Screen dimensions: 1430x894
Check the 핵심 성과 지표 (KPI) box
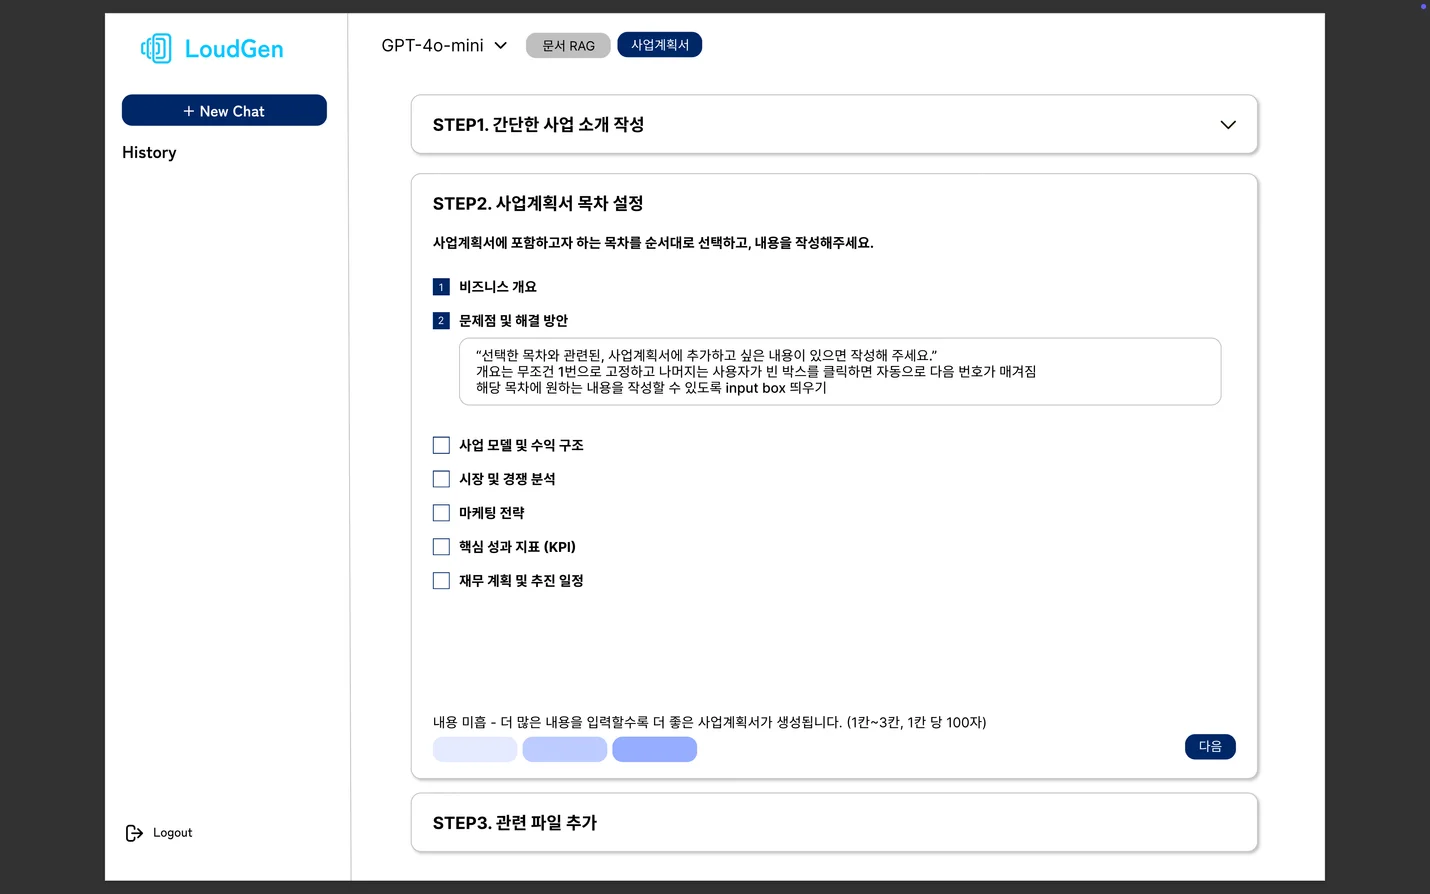[x=441, y=547]
